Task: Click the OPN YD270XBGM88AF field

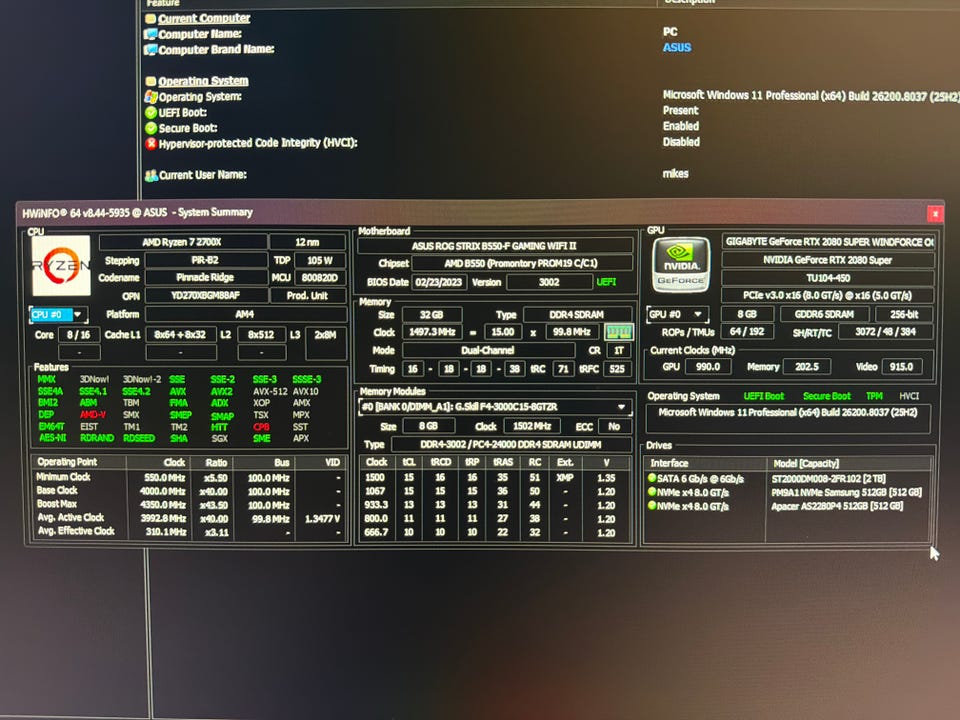Action: point(206,296)
